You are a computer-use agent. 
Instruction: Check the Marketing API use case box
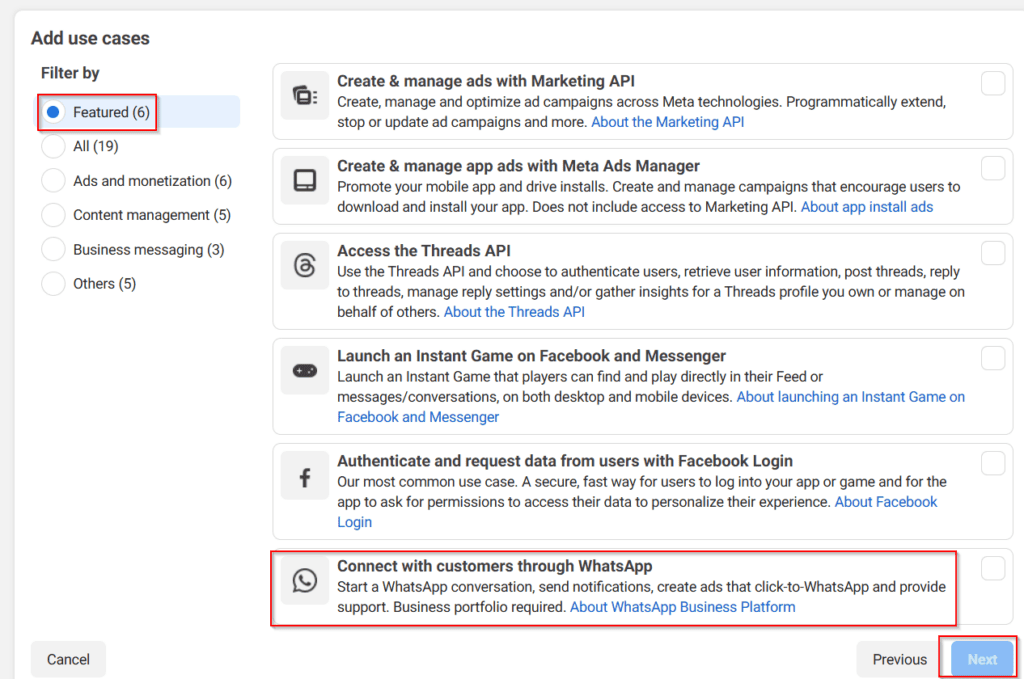(993, 84)
